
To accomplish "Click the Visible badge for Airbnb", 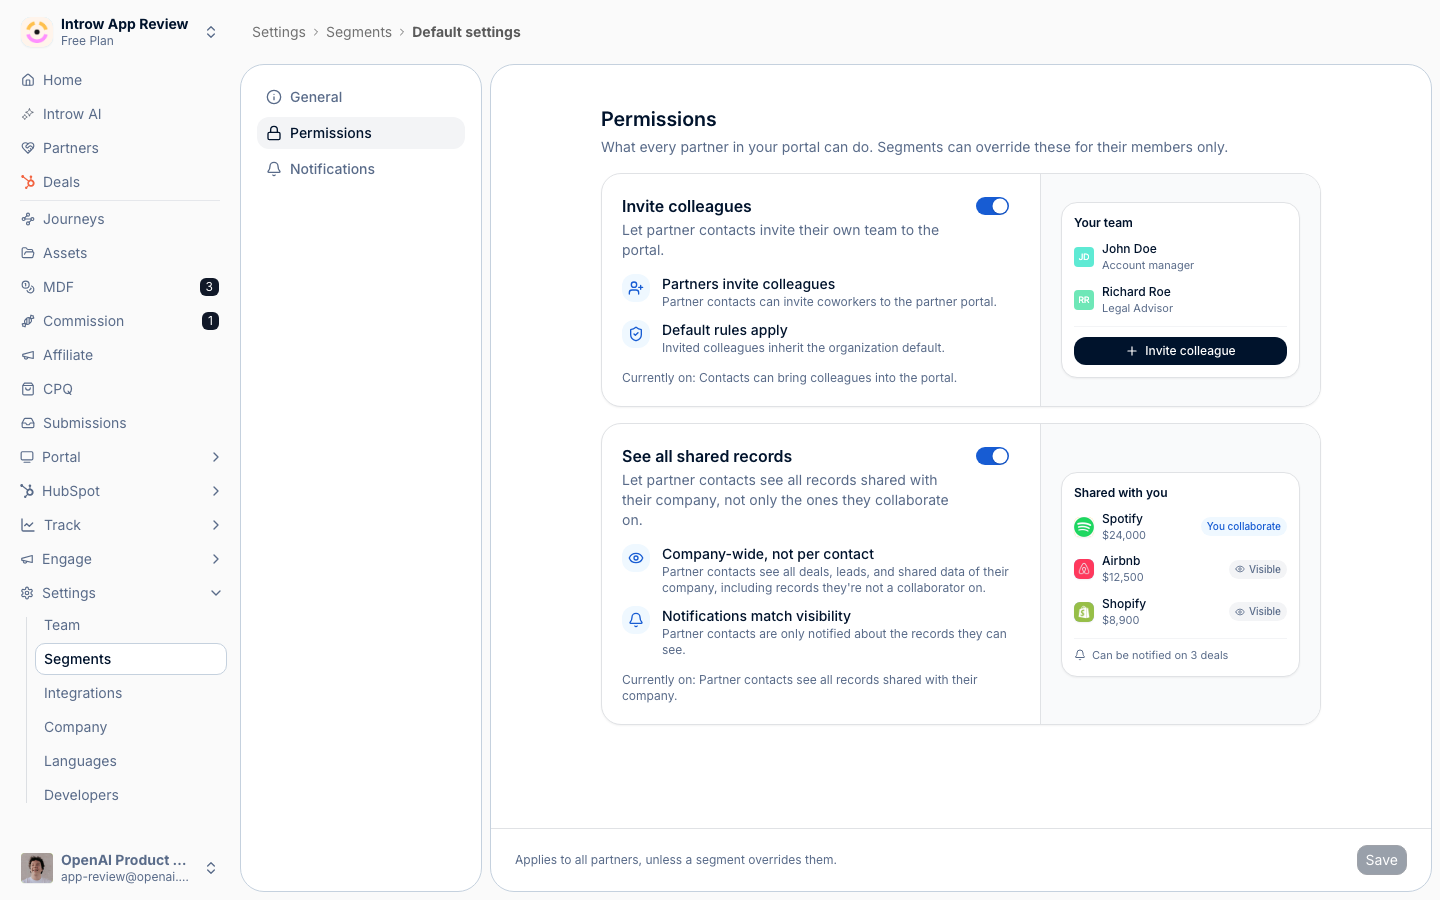I will (1258, 569).
